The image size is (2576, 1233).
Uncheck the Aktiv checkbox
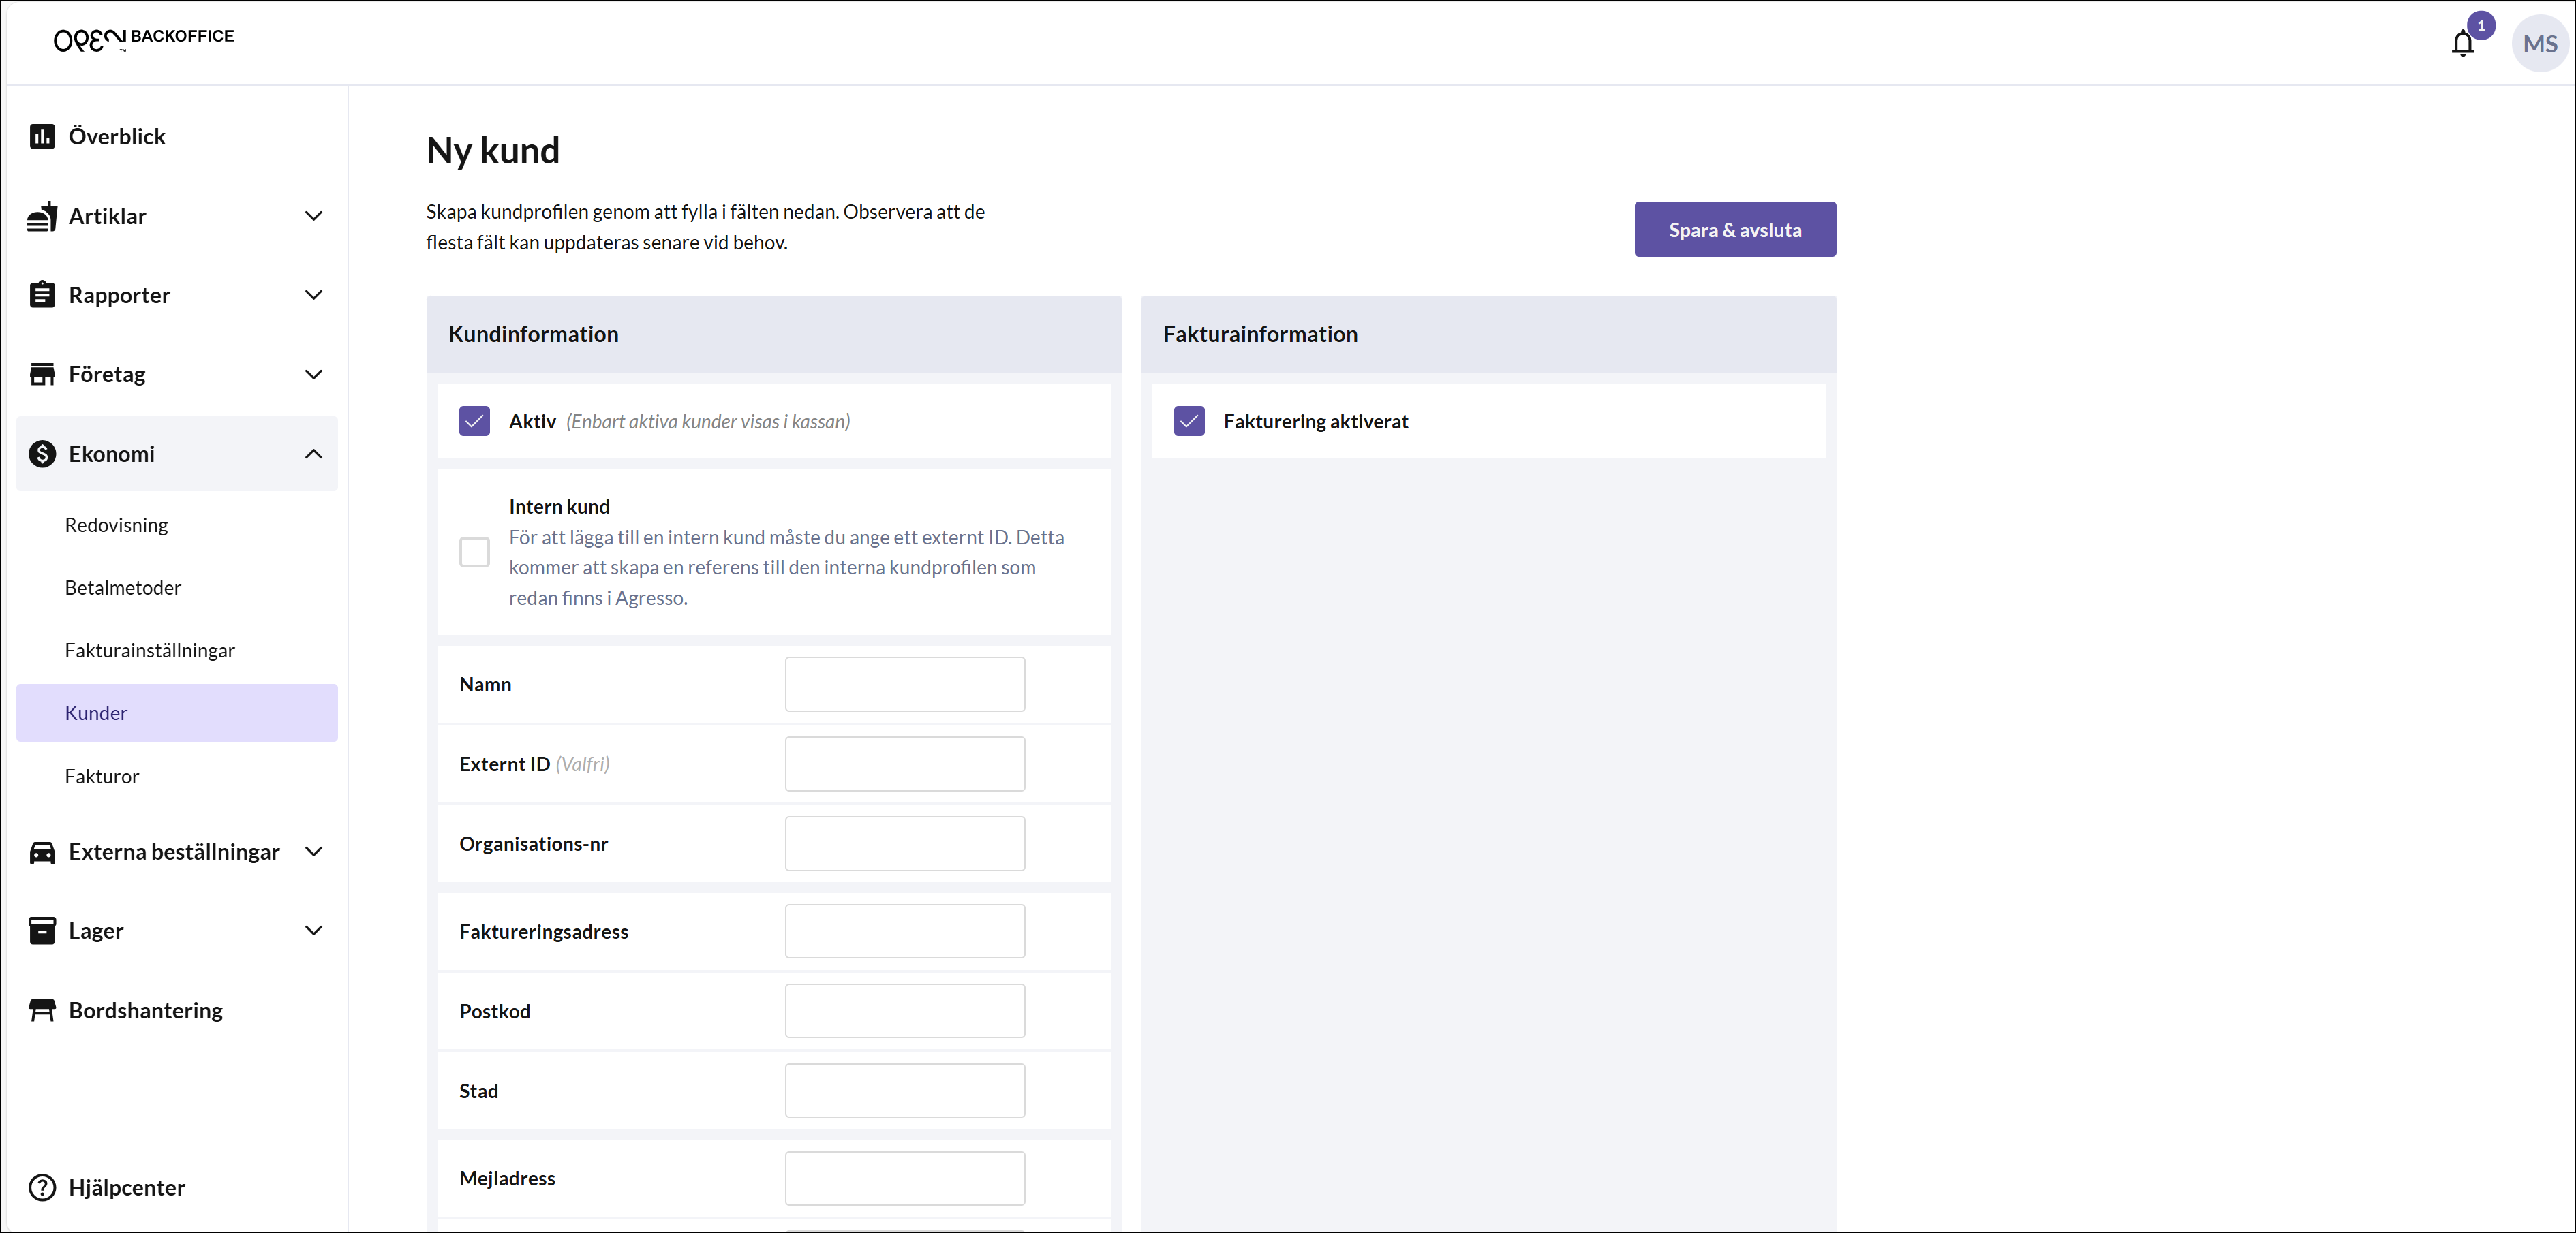tap(474, 421)
